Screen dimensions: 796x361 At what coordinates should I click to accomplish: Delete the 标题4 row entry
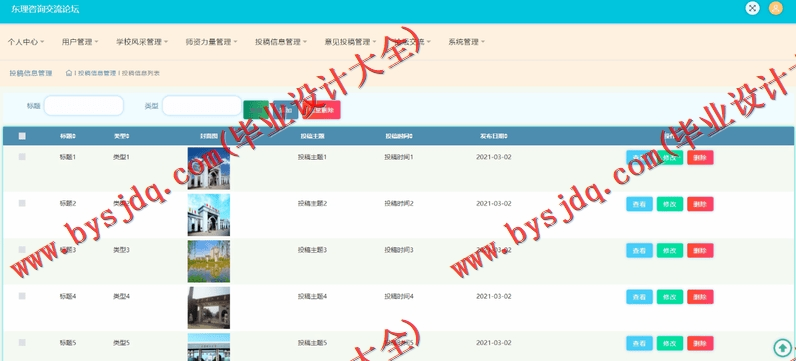[700, 297]
